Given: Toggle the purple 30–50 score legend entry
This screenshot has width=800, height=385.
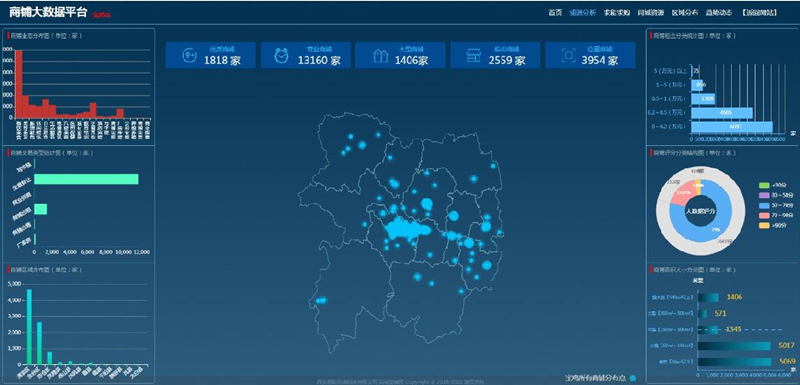Looking at the screenshot, I should point(773,195).
